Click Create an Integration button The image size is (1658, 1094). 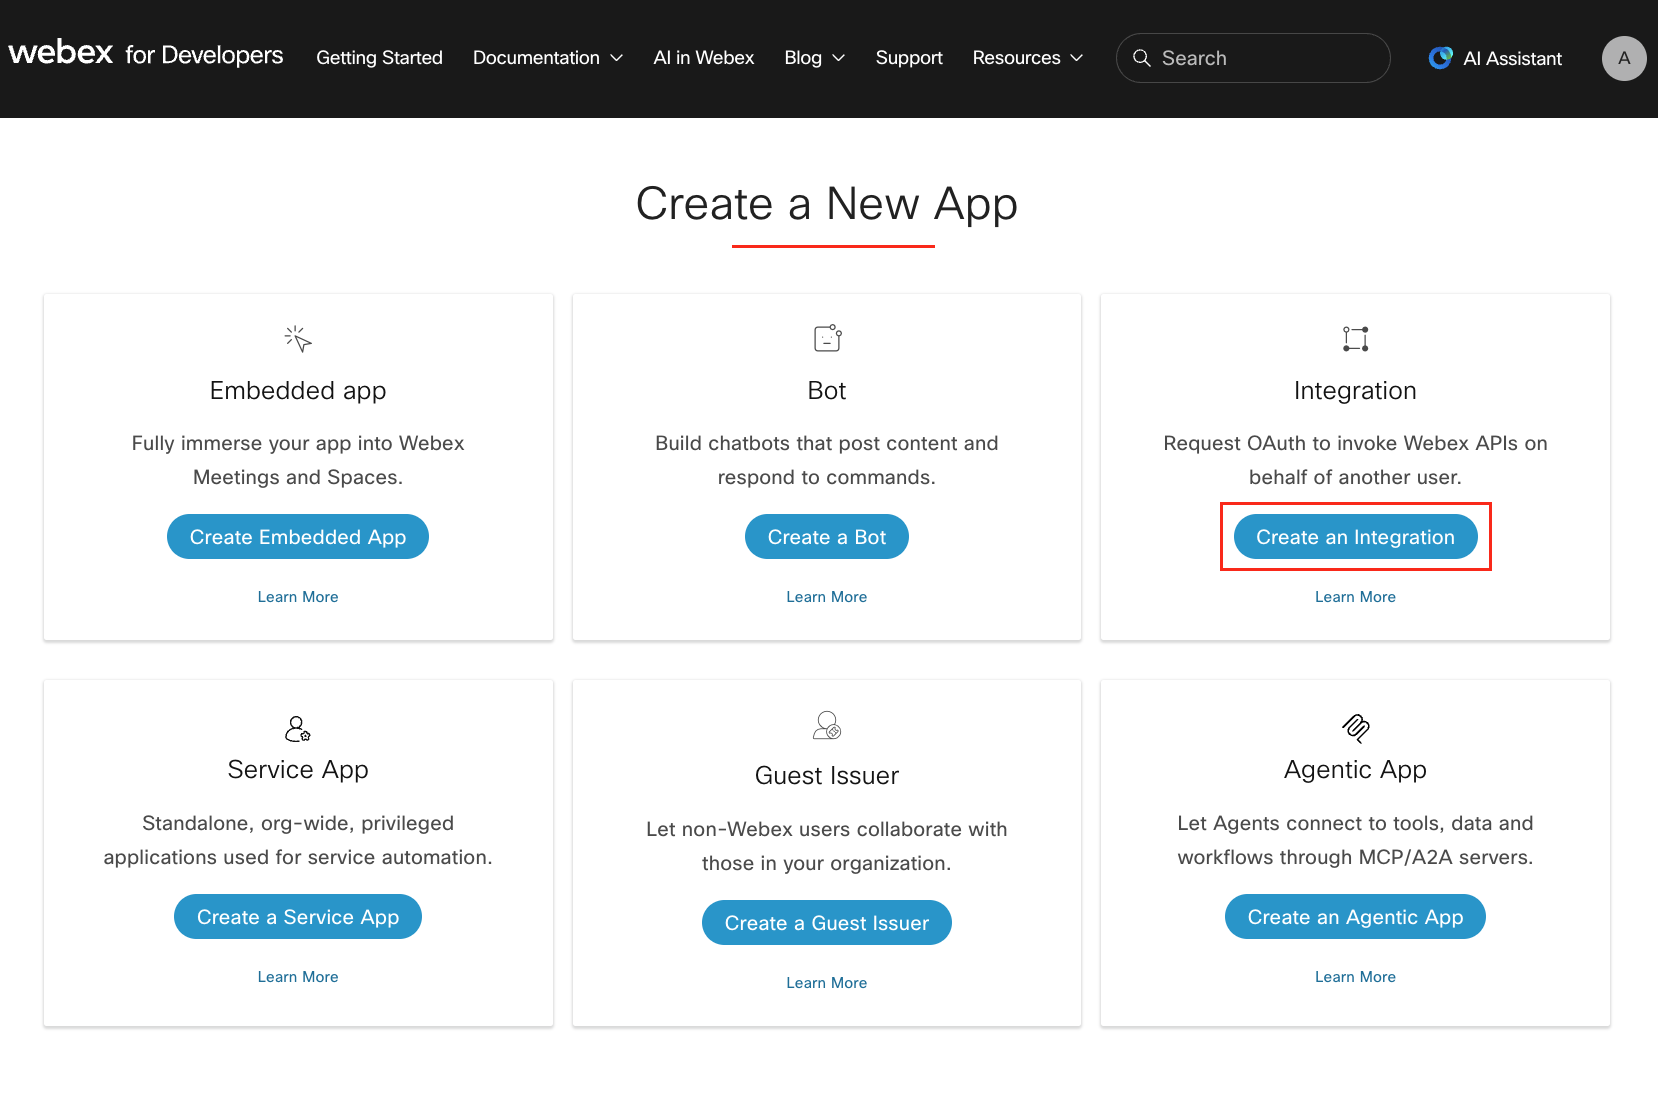tap(1355, 537)
